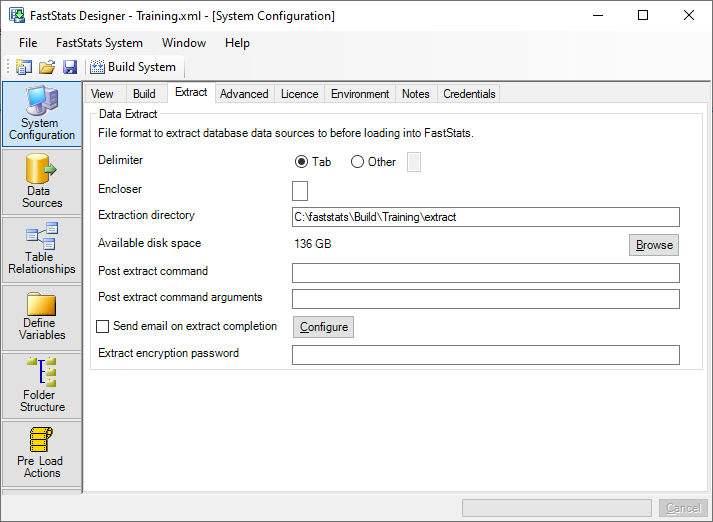Click the Post extract command field
The image size is (713, 522).
(x=486, y=273)
